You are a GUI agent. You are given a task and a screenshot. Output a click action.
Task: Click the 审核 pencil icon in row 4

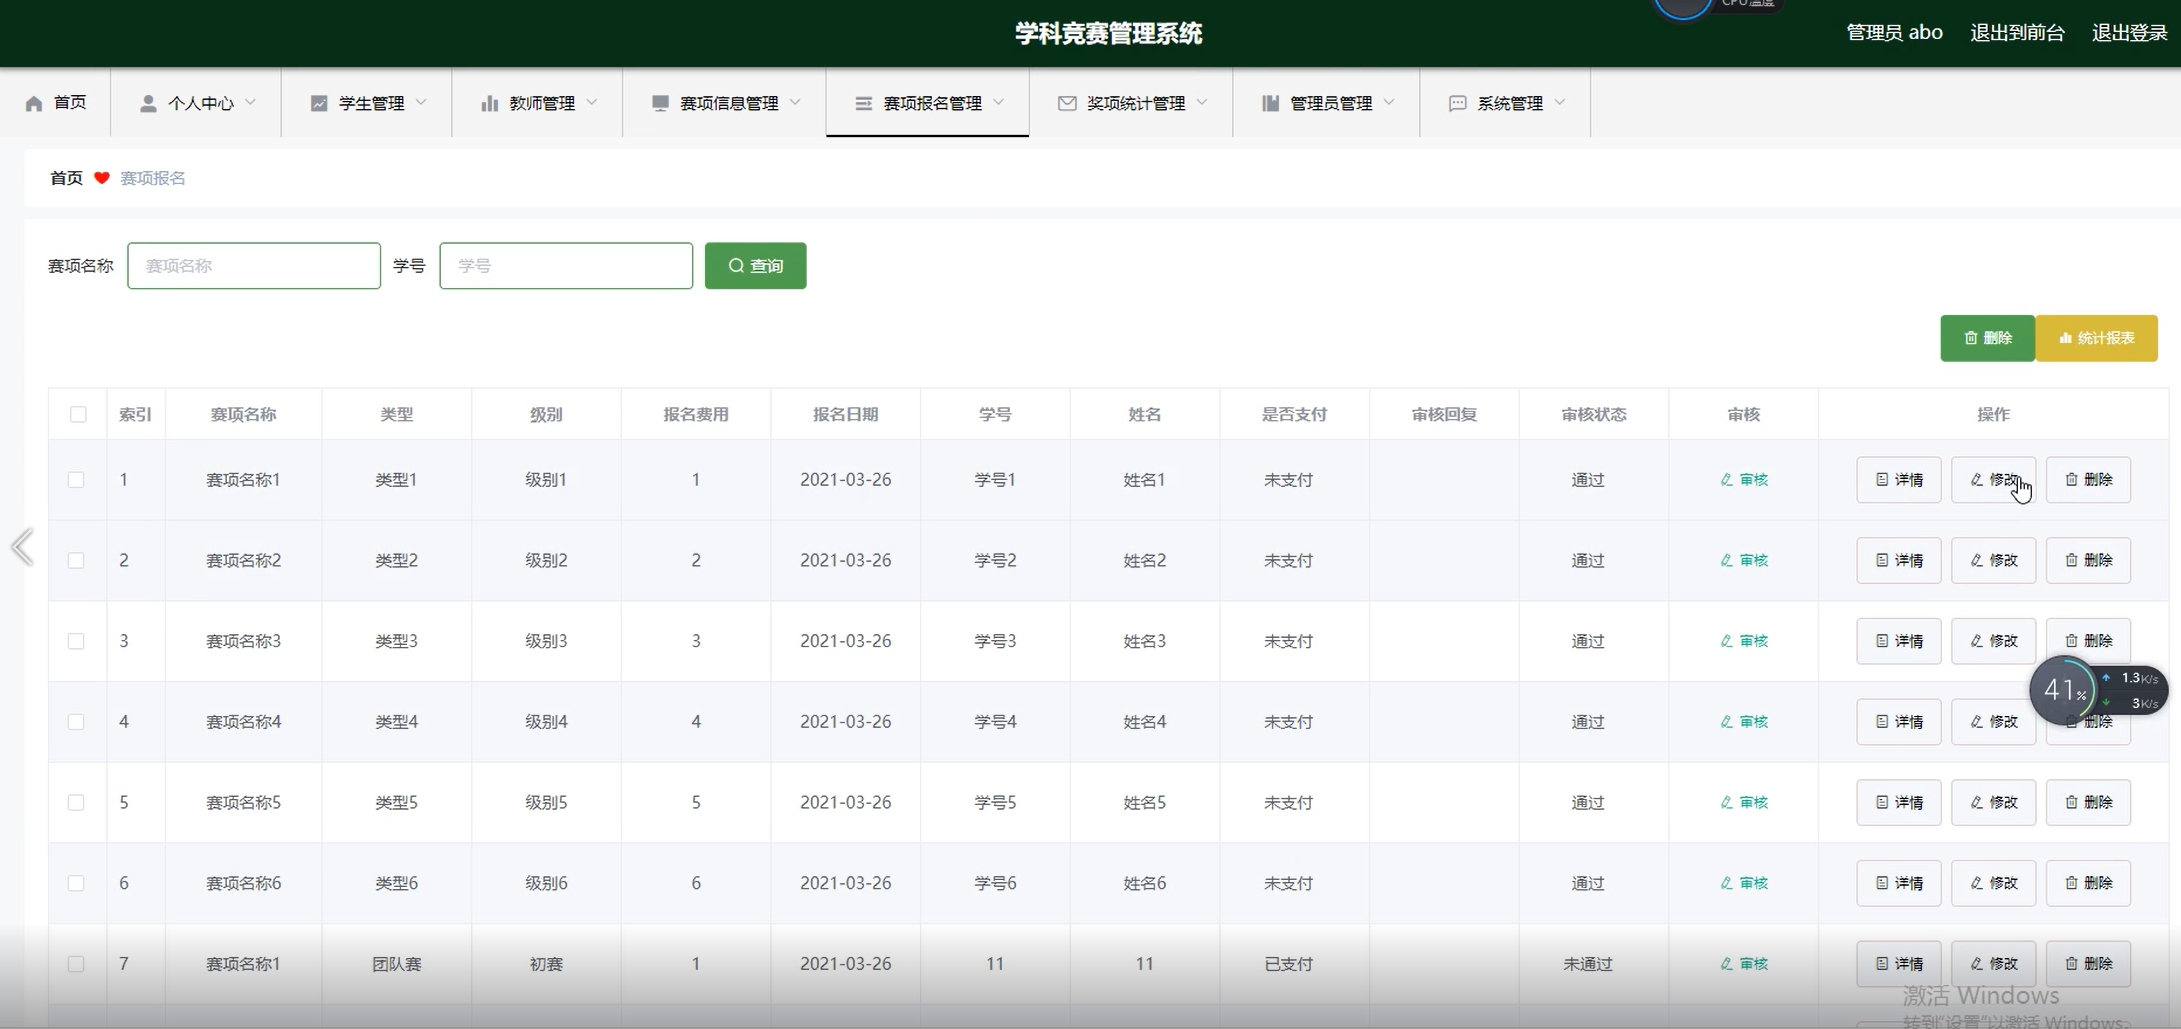point(1726,722)
